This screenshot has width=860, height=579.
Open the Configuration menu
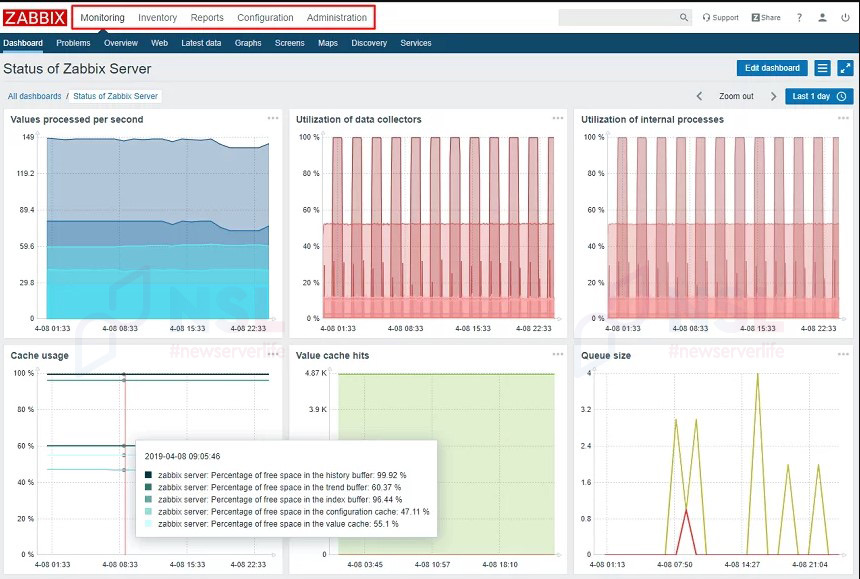click(x=265, y=18)
